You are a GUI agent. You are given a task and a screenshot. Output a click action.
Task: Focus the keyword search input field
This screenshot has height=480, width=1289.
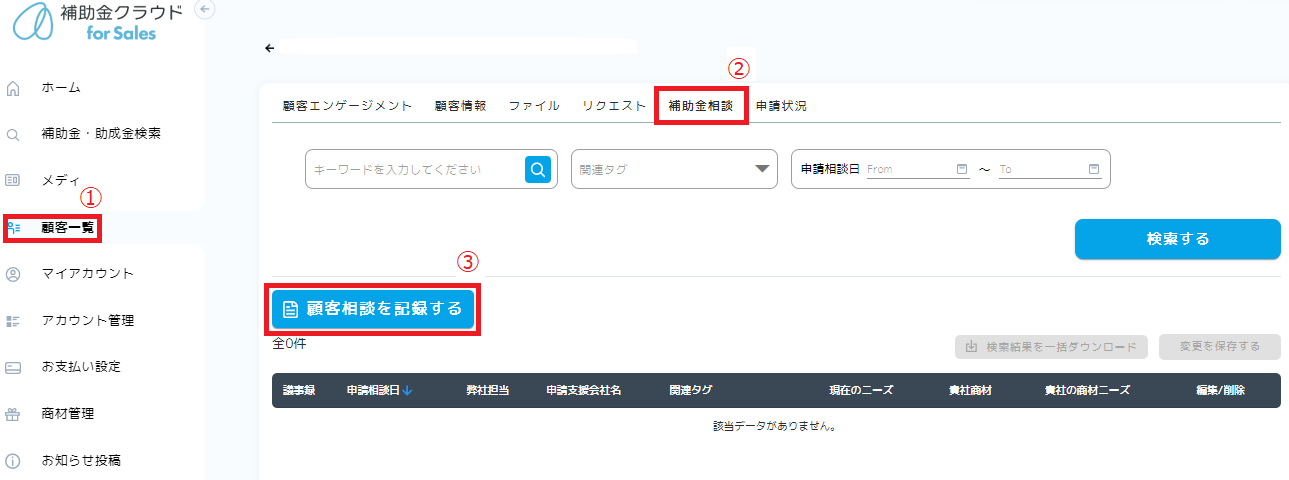(414, 170)
